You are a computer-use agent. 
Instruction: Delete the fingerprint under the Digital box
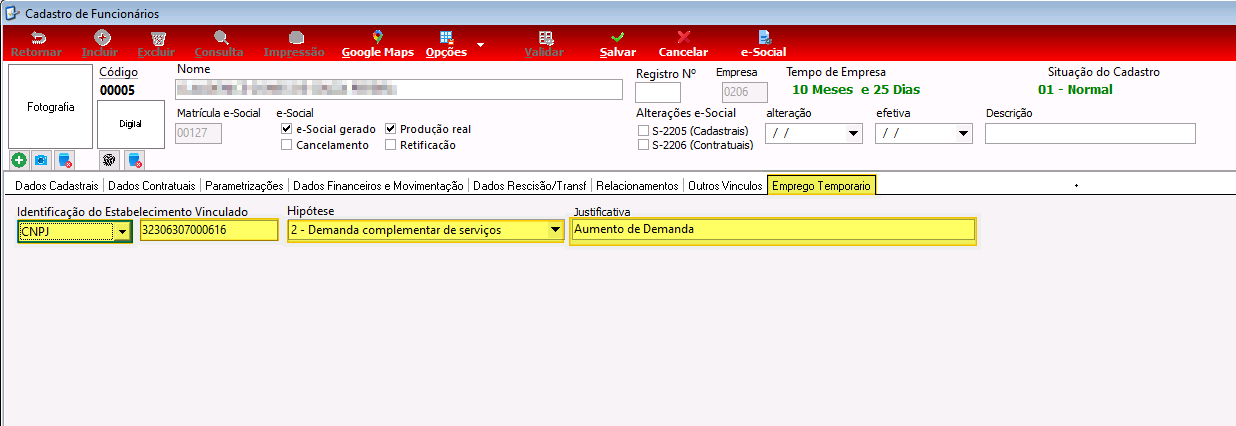pyautogui.click(x=134, y=159)
